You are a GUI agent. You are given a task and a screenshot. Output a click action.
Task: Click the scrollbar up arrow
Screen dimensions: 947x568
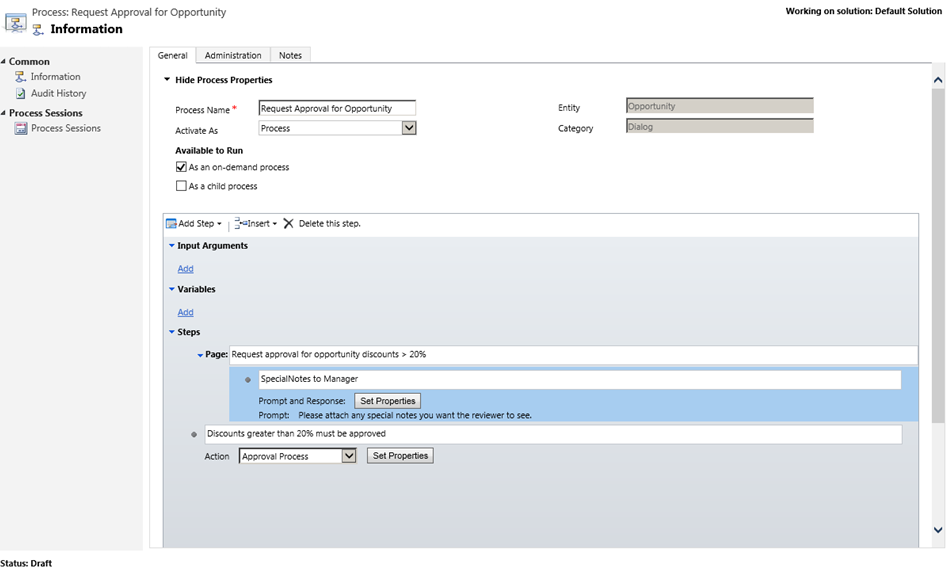(x=938, y=80)
